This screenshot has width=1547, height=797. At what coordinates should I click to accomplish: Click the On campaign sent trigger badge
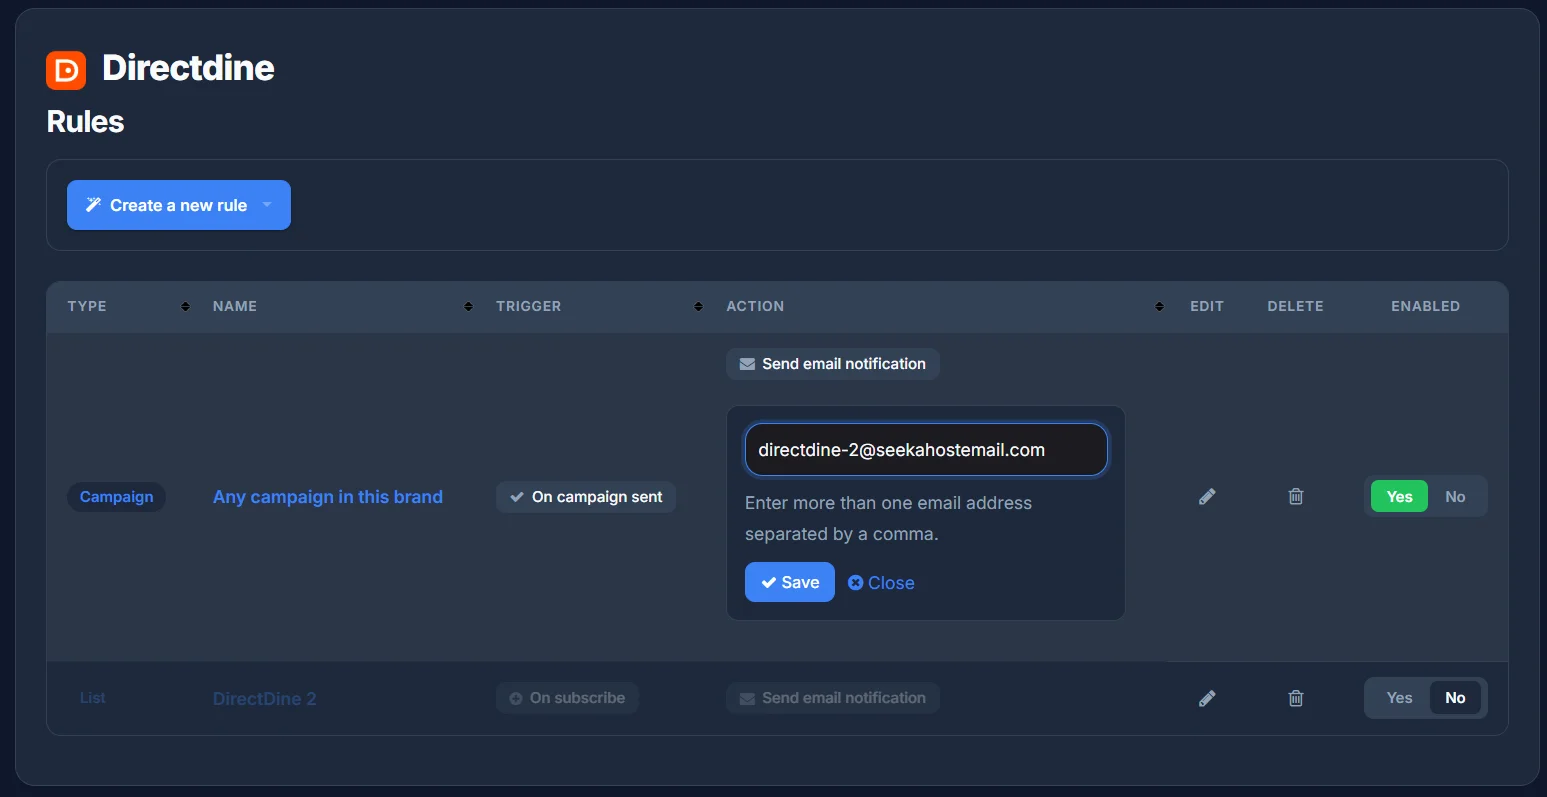point(586,497)
